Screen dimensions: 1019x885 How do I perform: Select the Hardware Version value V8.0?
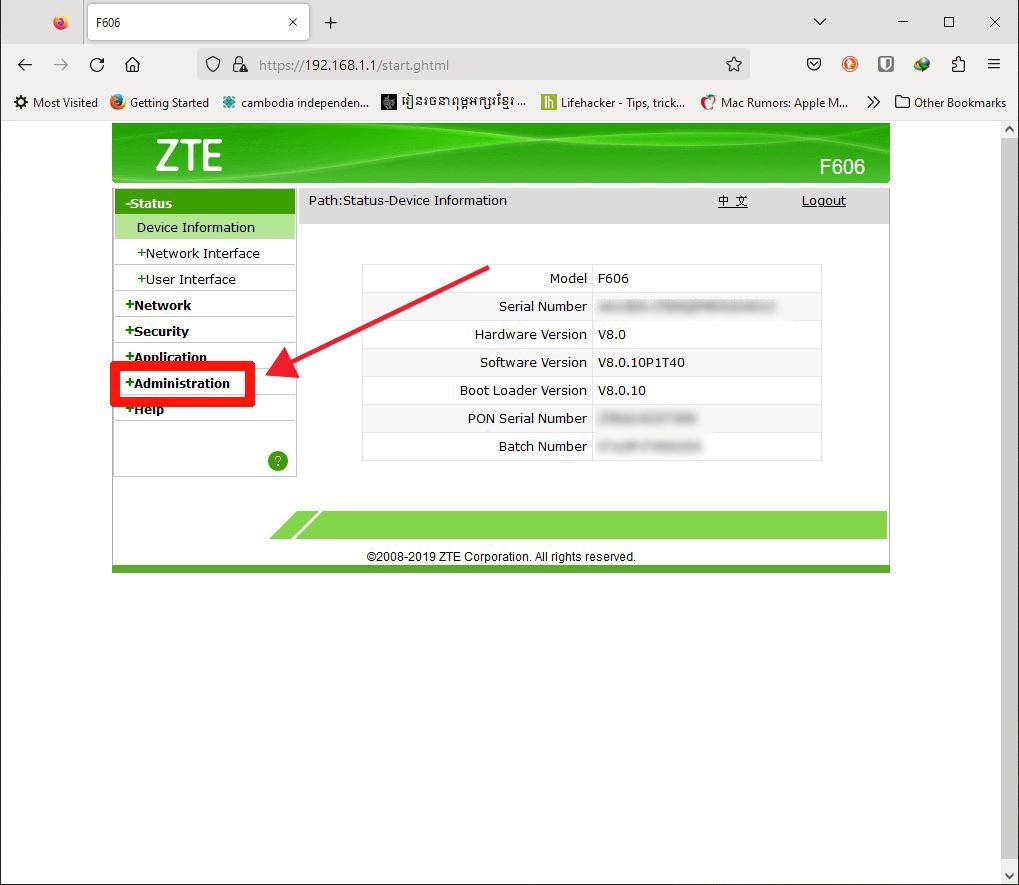point(612,335)
